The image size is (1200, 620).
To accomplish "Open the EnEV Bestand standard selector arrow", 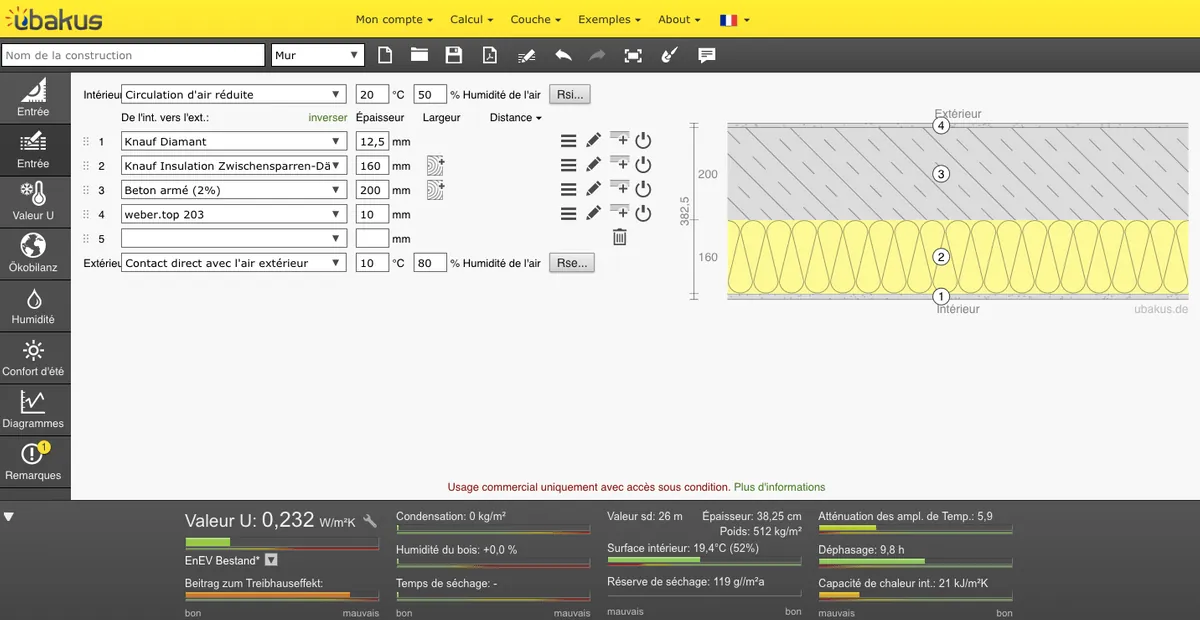I will pyautogui.click(x=271, y=561).
